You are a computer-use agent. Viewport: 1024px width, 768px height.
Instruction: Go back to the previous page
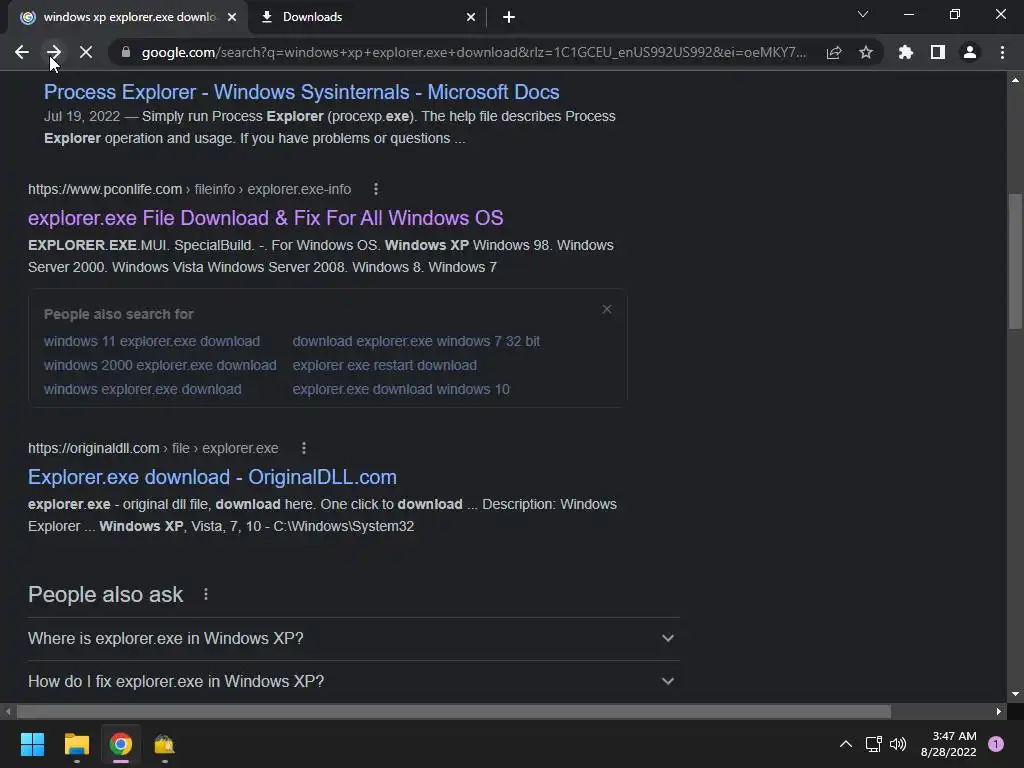(x=22, y=52)
